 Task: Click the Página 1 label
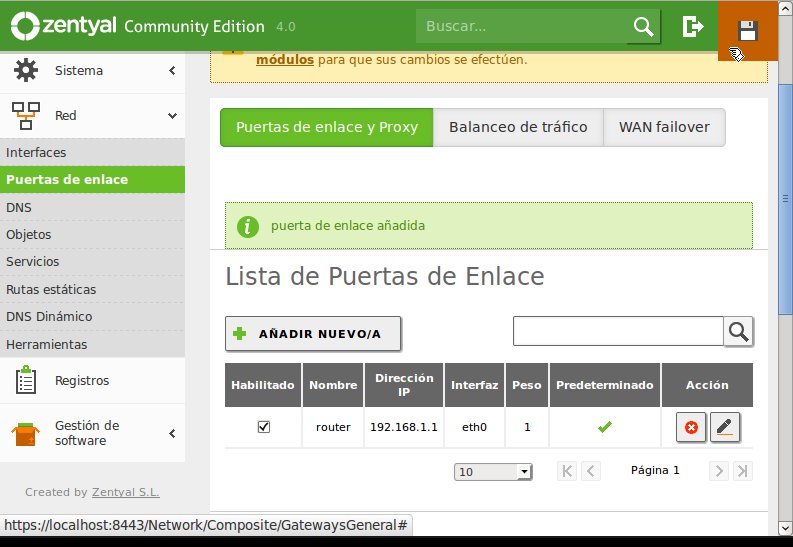(655, 470)
